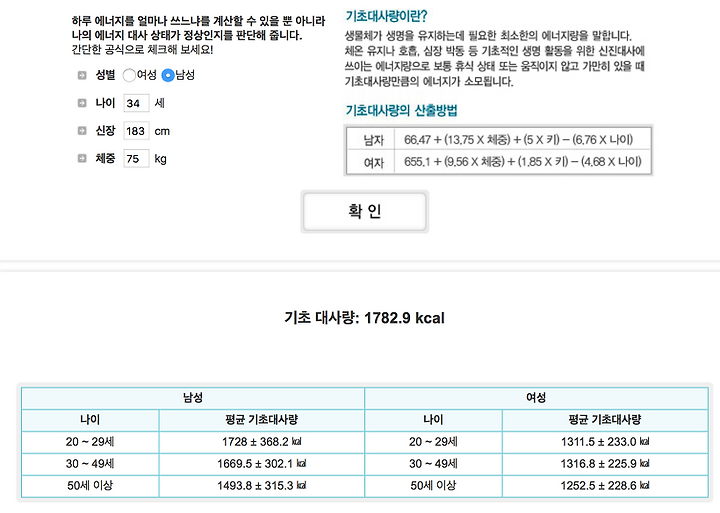
Task: Select the 남성 radio button
Action: (168, 75)
